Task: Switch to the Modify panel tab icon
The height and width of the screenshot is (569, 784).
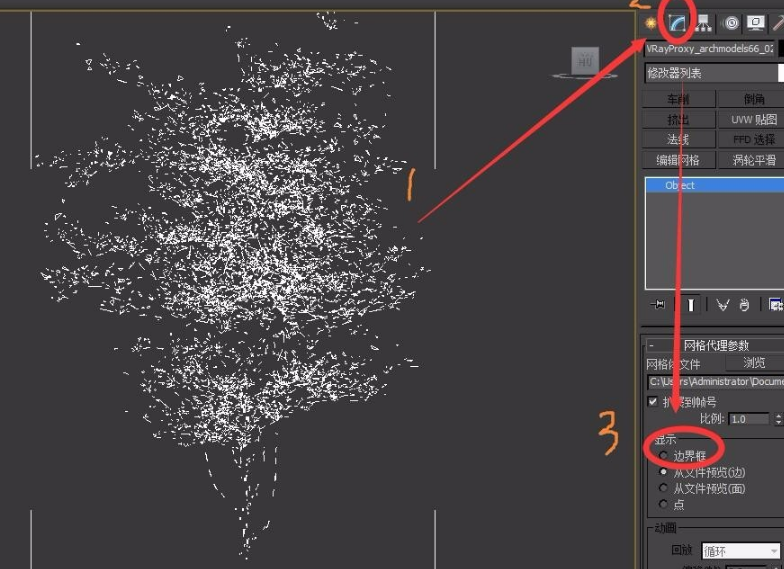Action: (677, 23)
